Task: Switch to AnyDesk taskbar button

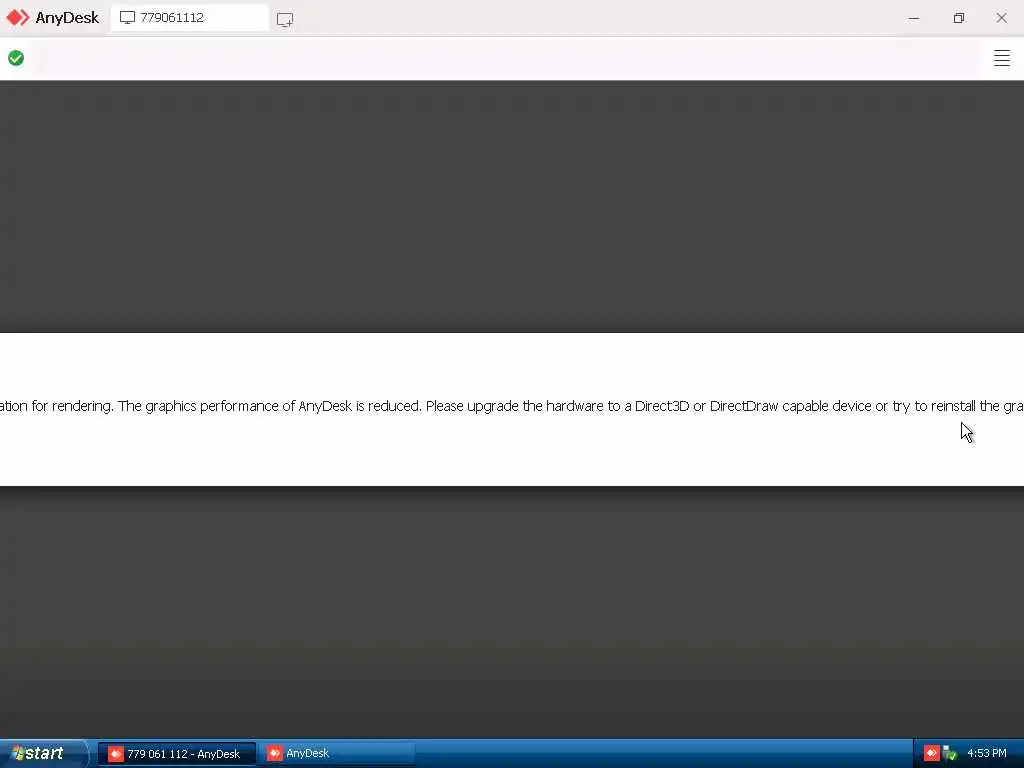Action: [336, 754]
